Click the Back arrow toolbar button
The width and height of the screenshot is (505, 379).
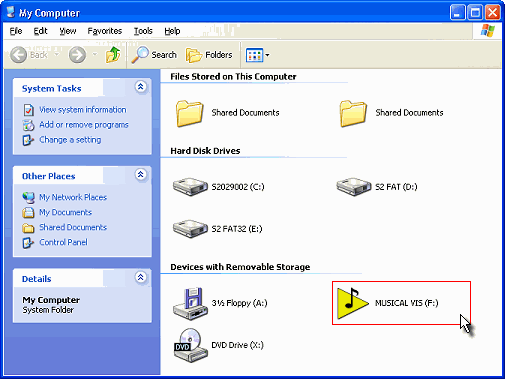18,55
